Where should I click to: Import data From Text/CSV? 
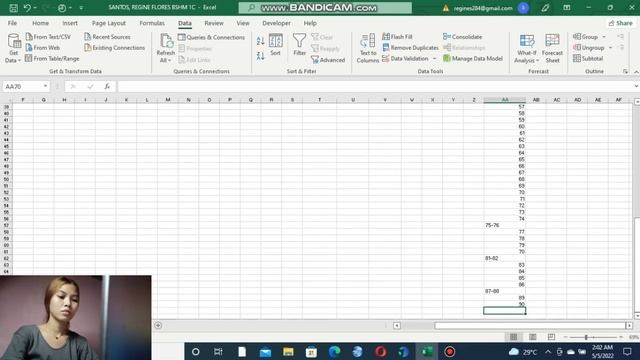[48, 37]
